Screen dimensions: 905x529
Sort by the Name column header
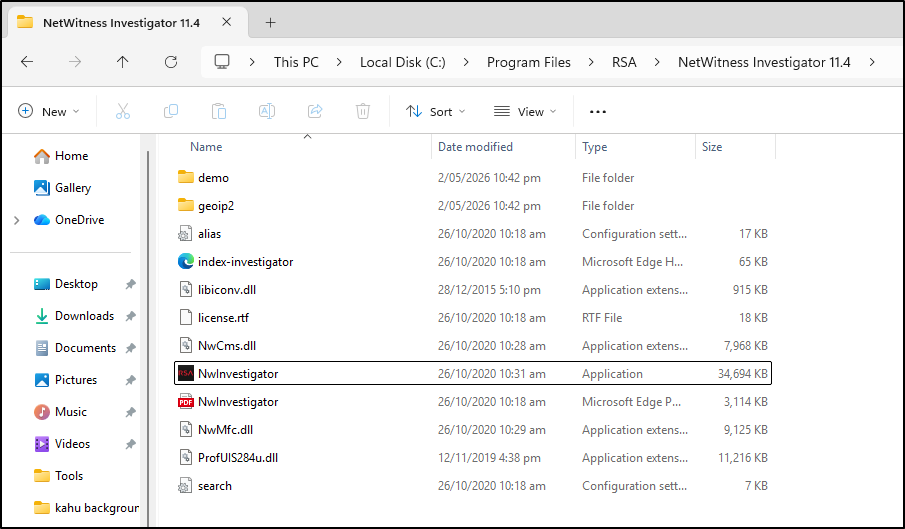(206, 147)
